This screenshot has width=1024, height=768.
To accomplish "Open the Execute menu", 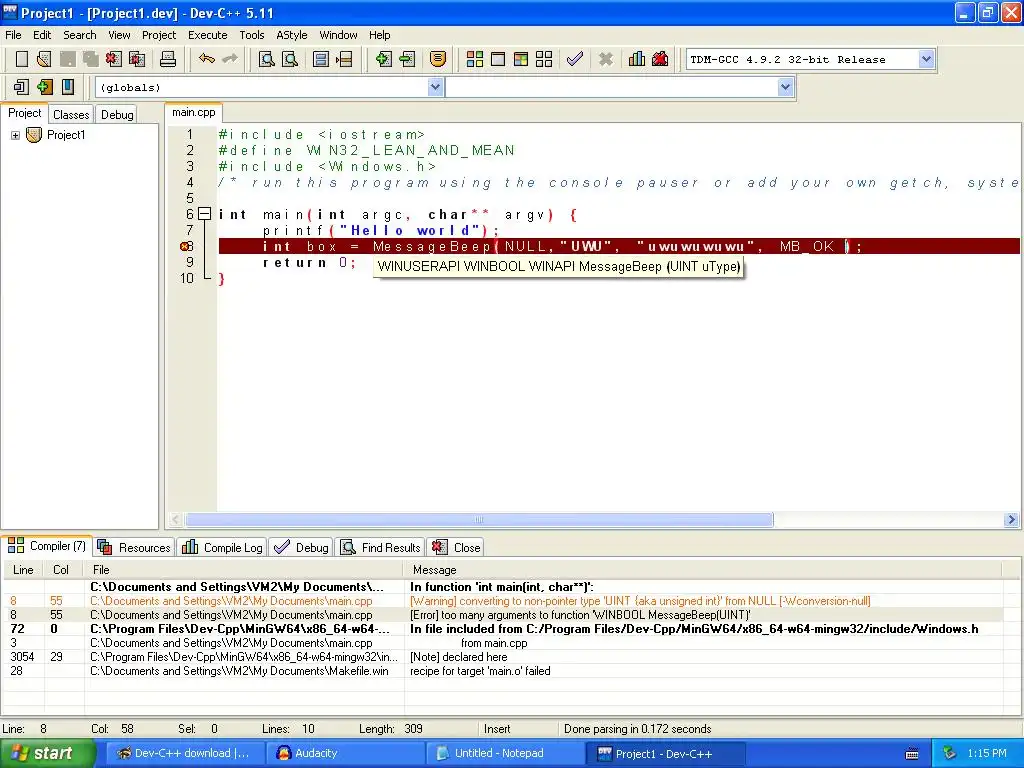I will [x=208, y=35].
